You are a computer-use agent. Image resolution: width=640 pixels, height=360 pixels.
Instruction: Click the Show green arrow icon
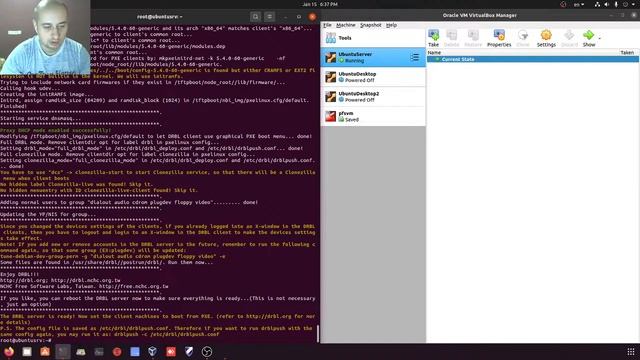point(589,36)
